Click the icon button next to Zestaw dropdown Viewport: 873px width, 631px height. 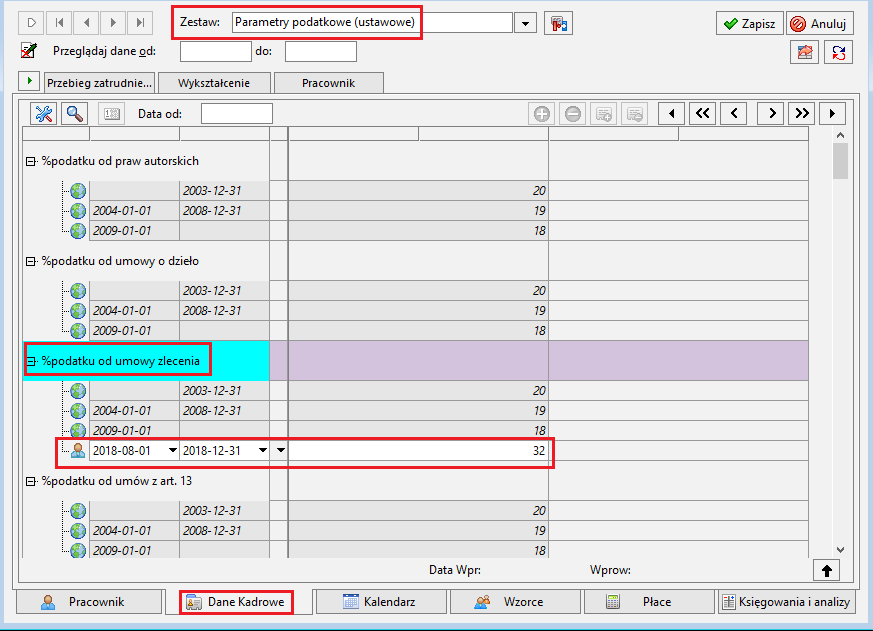pyautogui.click(x=558, y=23)
